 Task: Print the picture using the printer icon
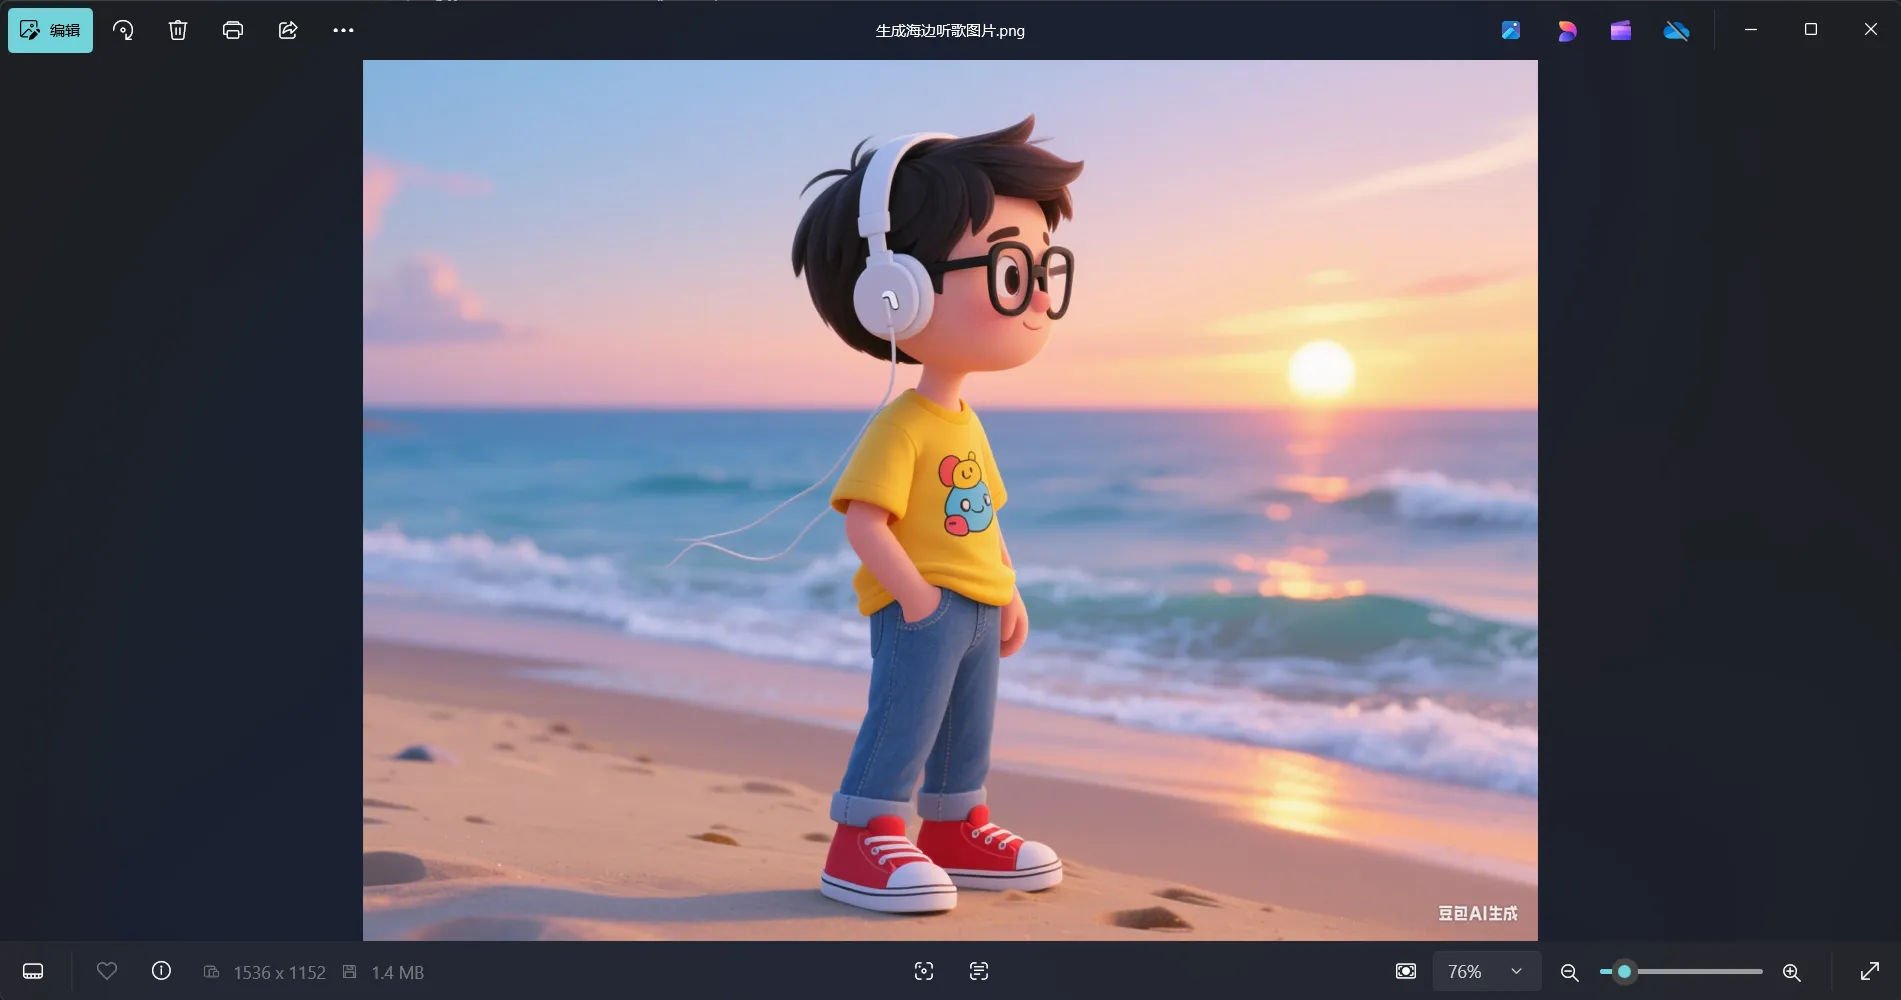pos(233,30)
